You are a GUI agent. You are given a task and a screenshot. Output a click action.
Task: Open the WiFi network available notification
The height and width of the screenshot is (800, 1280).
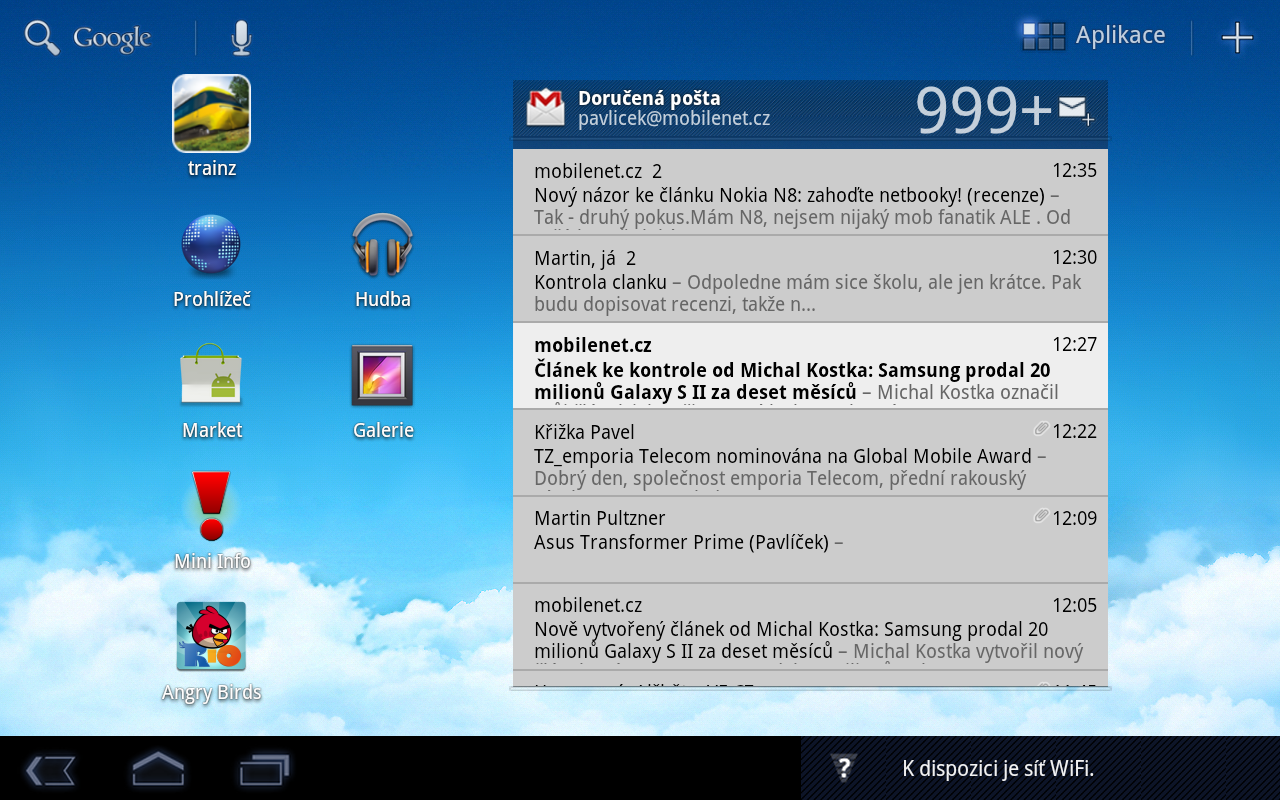tap(1000, 768)
